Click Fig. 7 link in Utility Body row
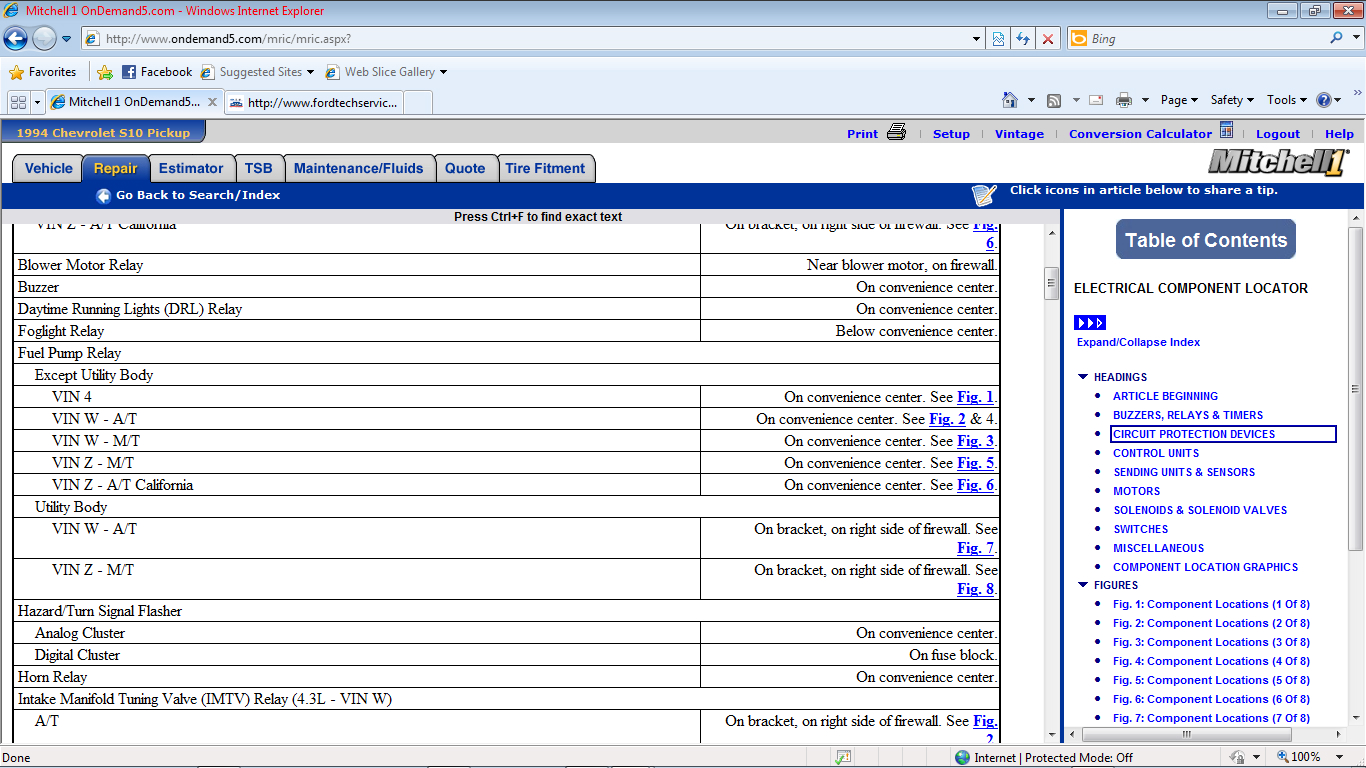 (975, 548)
